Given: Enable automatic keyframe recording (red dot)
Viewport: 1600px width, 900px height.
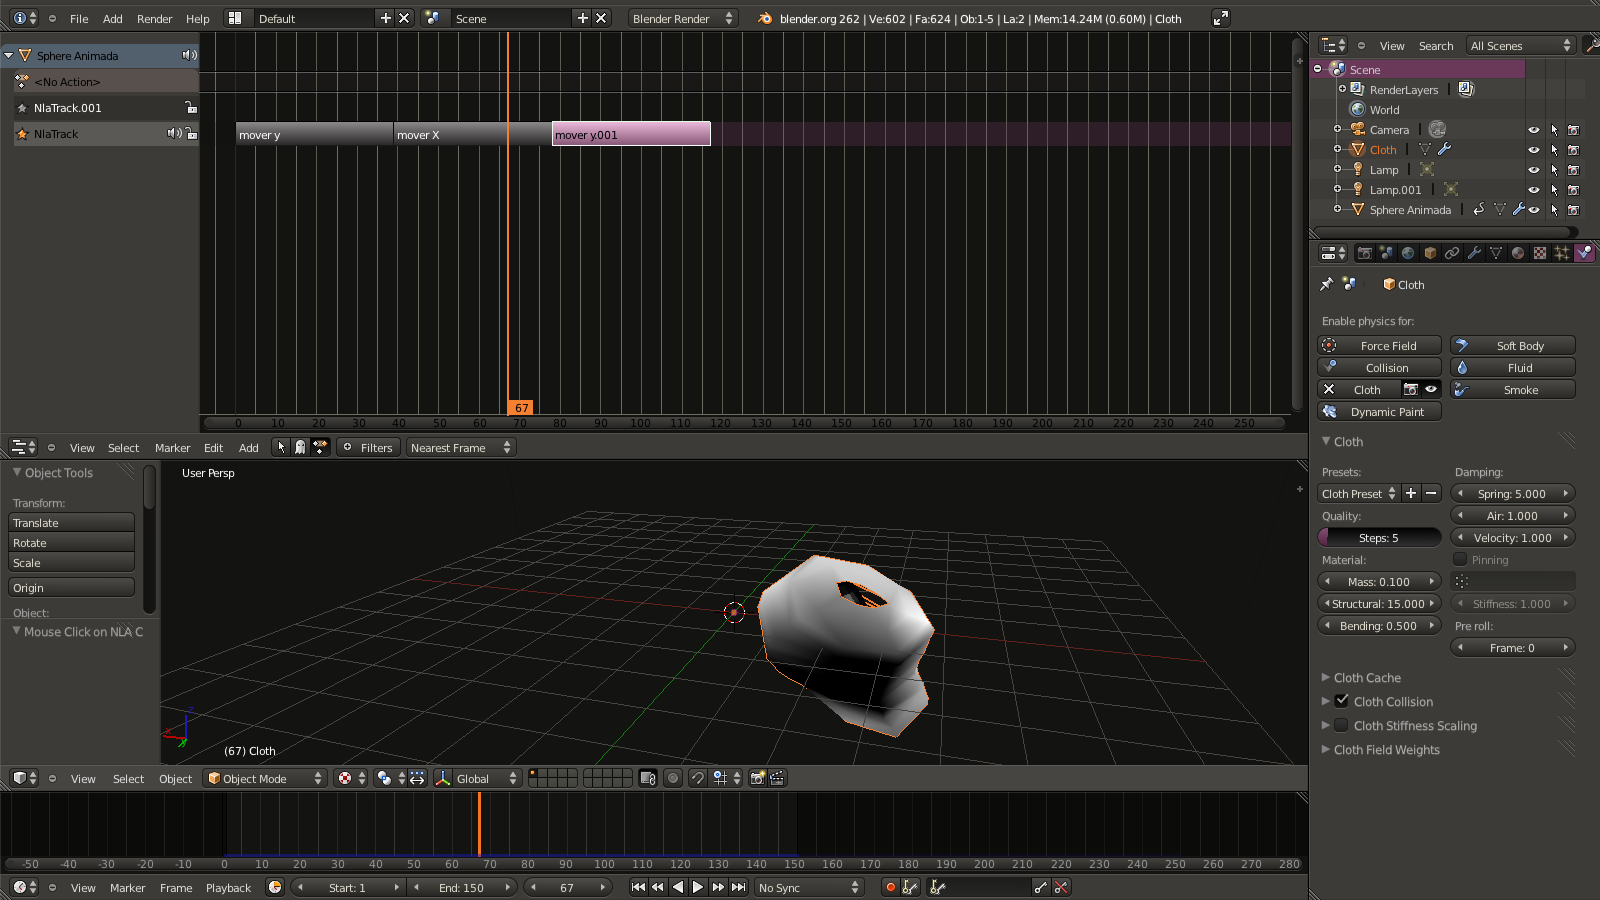Looking at the screenshot, I should tap(890, 887).
